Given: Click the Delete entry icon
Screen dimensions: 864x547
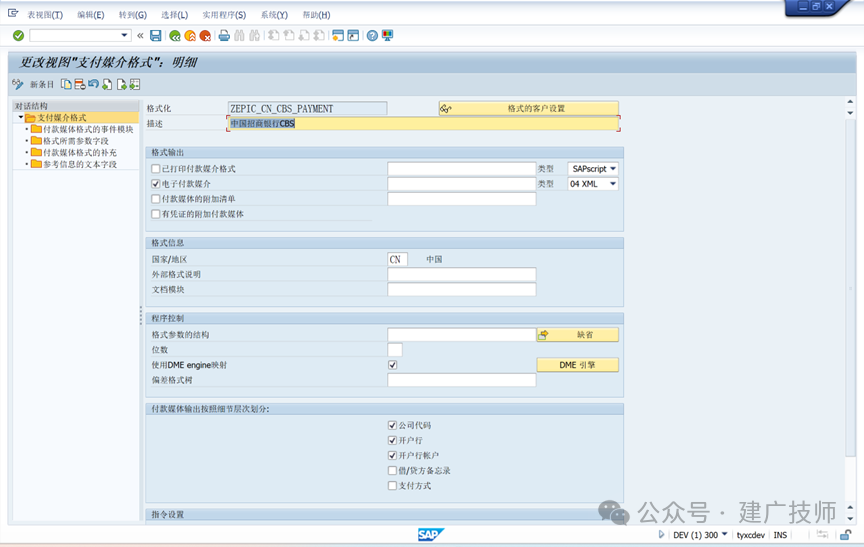Looking at the screenshot, I should point(80,84).
